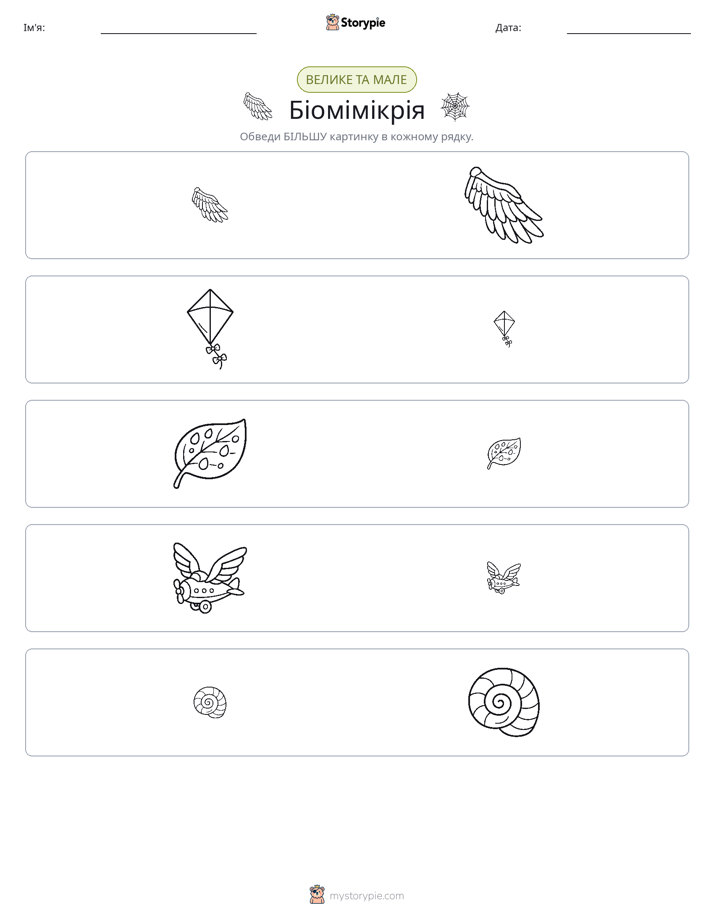Click the Storypie logo at top
The width and height of the screenshot is (714, 924).
(x=356, y=23)
